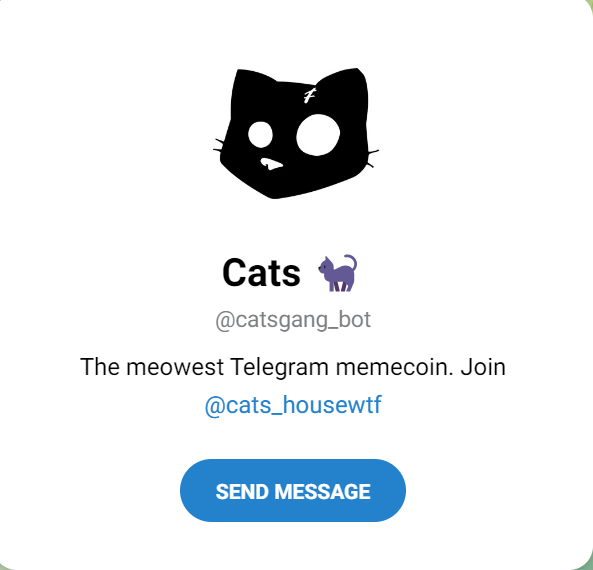This screenshot has height=570, width=593.
Task: Click the white nose on cat avatar
Action: (271, 164)
